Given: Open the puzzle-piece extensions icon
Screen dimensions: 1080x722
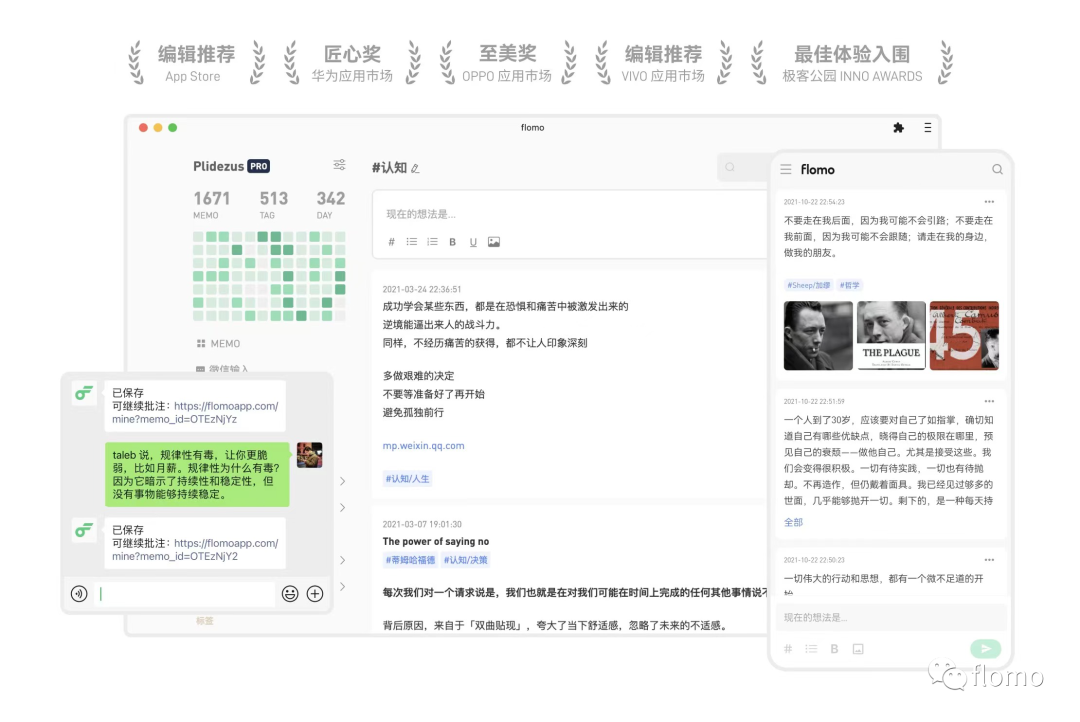Looking at the screenshot, I should tap(898, 127).
